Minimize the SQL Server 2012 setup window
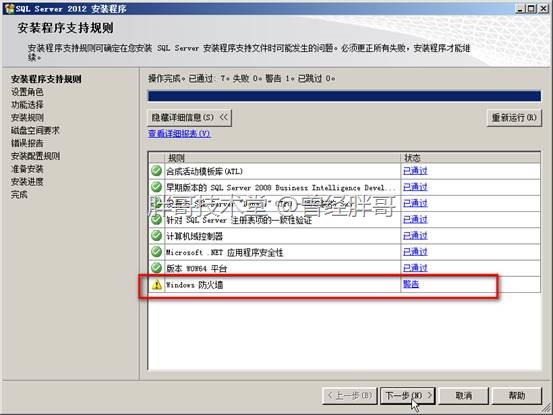The height and width of the screenshot is (415, 553). coord(519,8)
